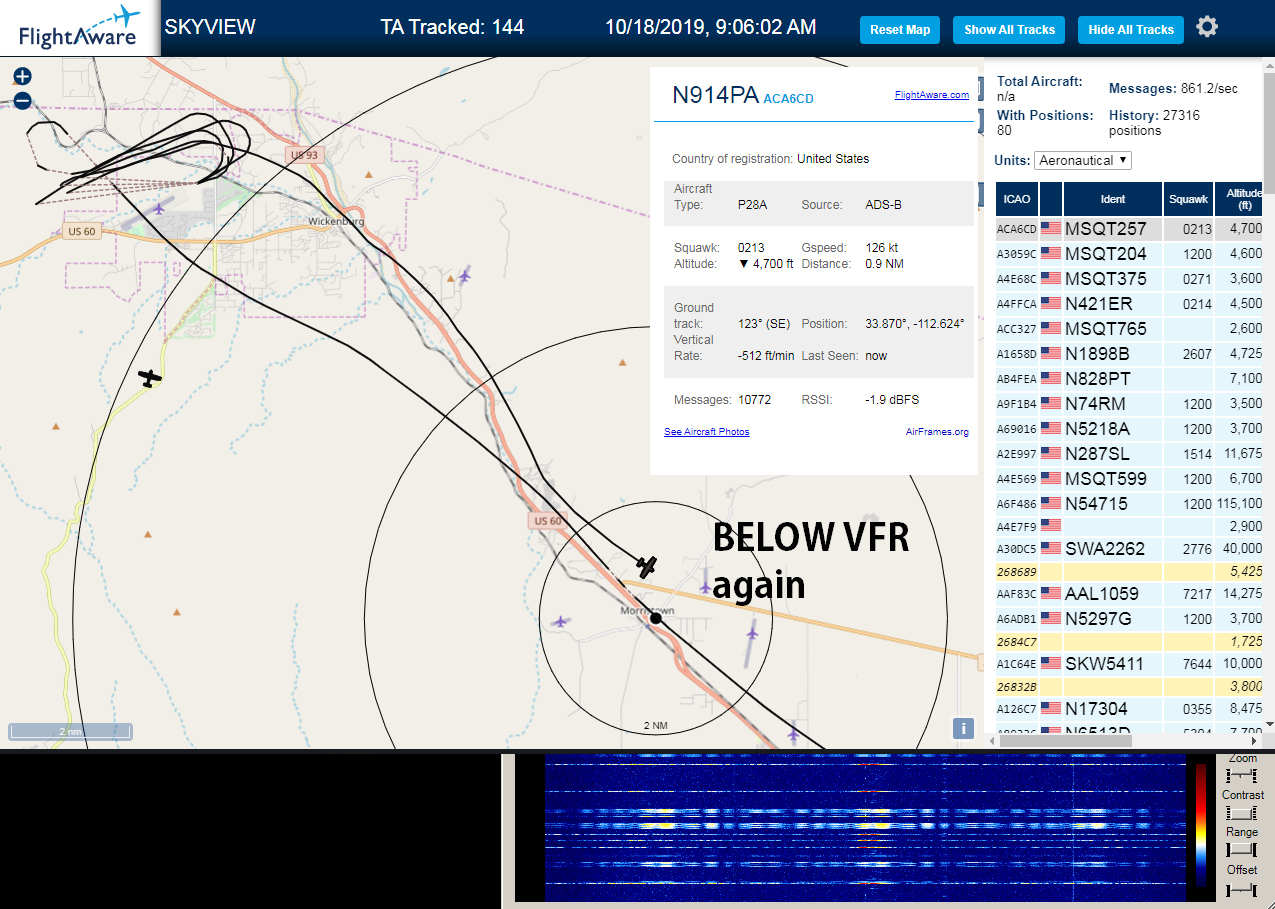
Task: Zoom in the map with plus icon
Action: tap(22, 76)
